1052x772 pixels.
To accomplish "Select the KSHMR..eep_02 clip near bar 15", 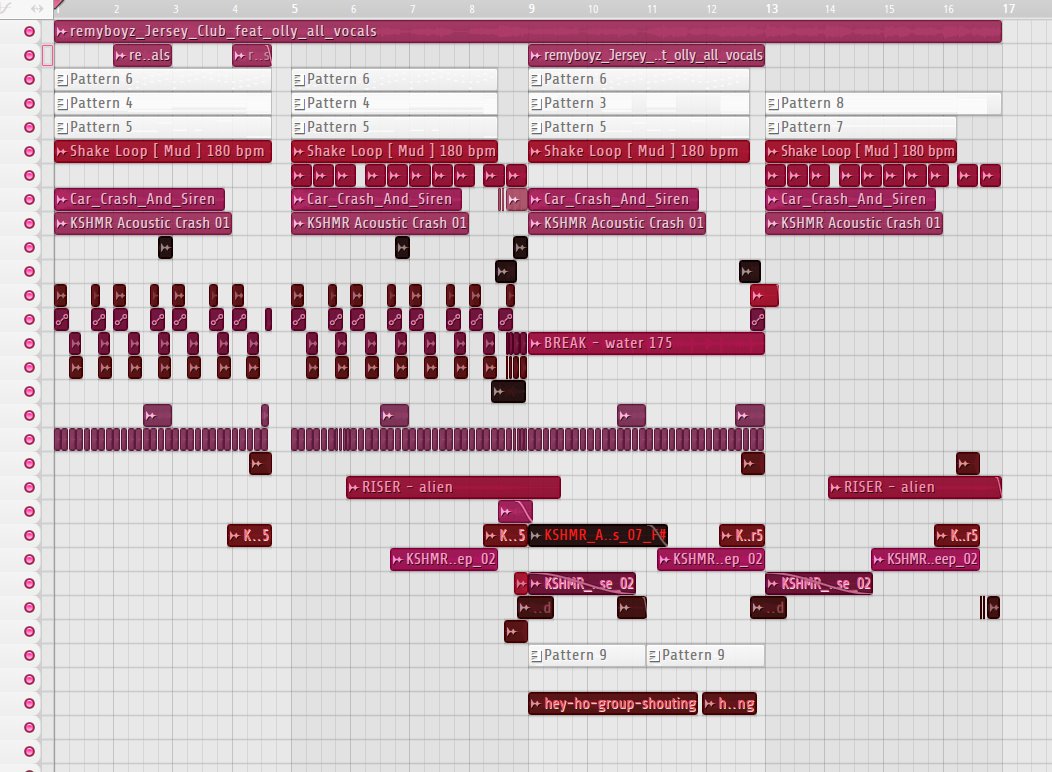I will click(925, 559).
